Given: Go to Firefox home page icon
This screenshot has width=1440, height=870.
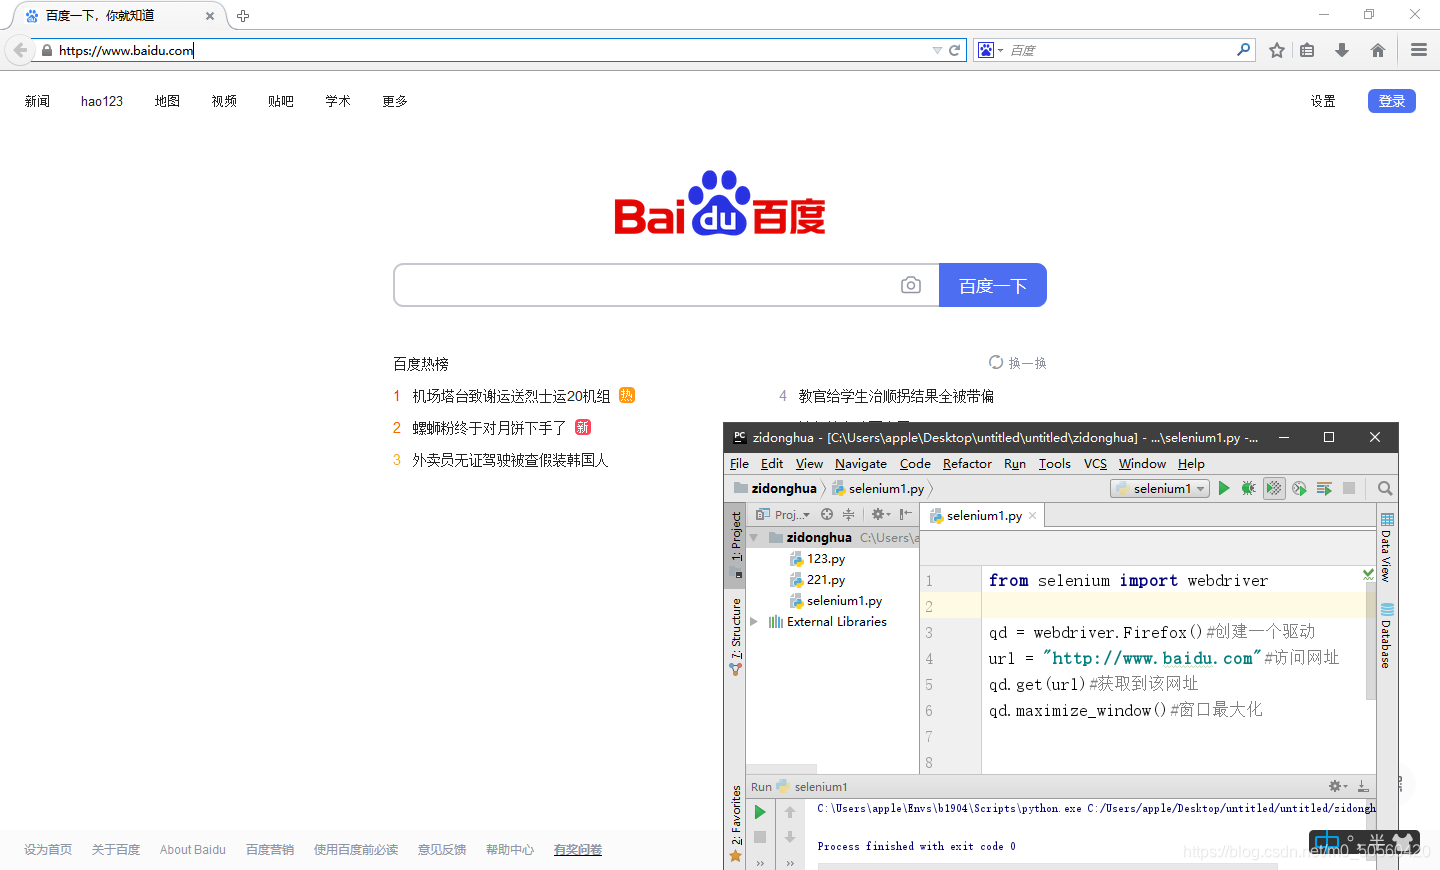Looking at the screenshot, I should pyautogui.click(x=1378, y=50).
